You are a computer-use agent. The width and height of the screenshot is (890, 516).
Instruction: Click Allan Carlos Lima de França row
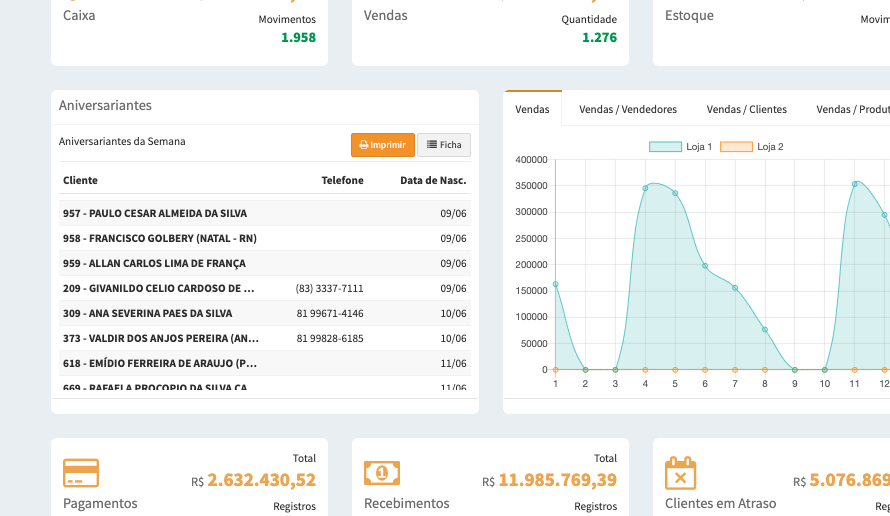click(x=154, y=263)
